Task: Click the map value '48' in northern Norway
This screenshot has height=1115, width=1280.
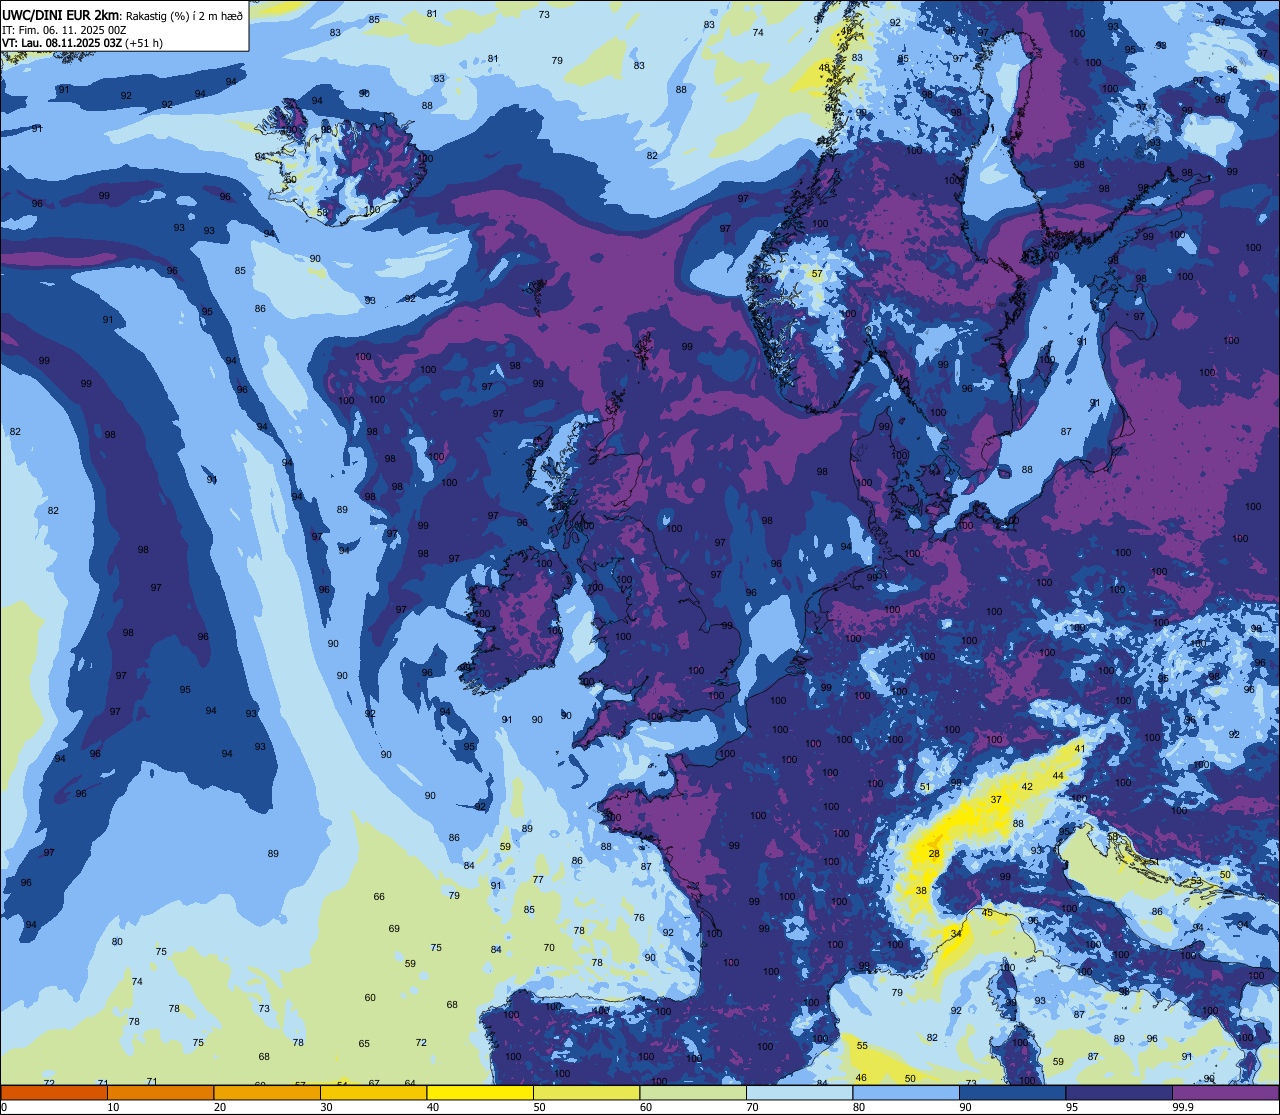Action: coord(825,68)
